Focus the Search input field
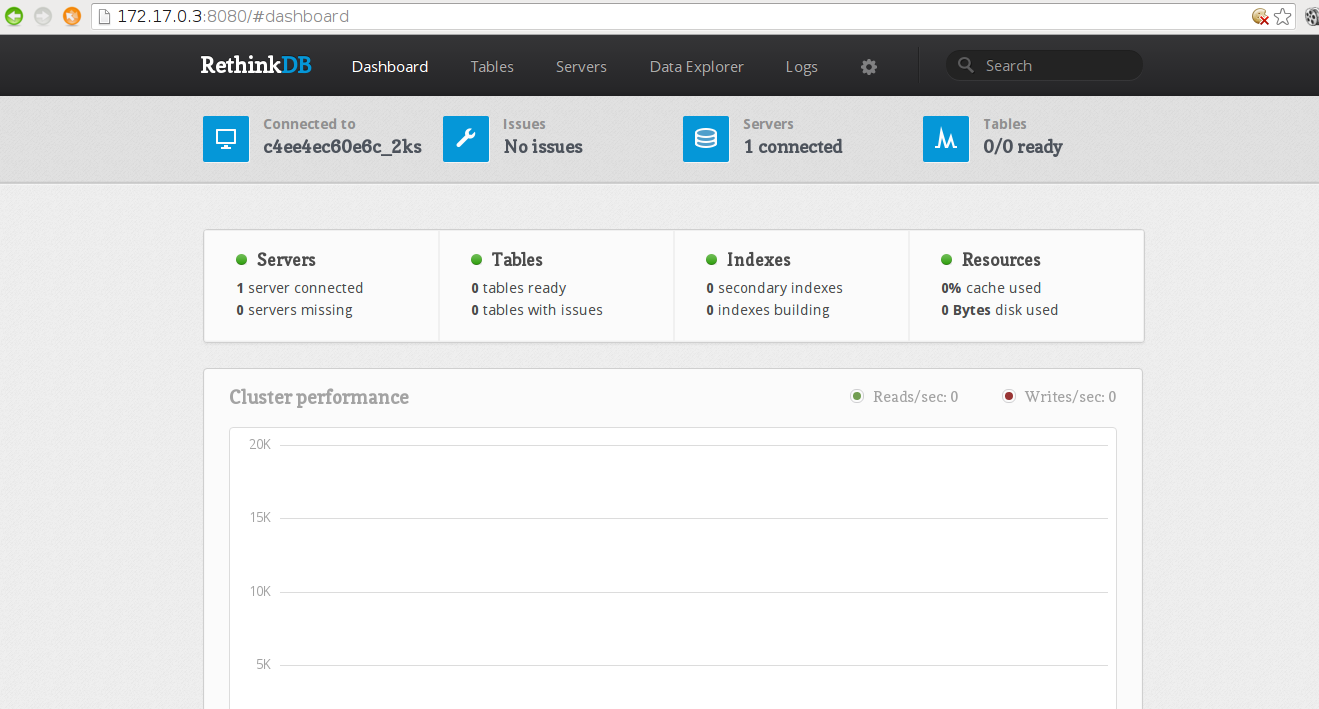The width and height of the screenshot is (1319, 709). pos(1055,66)
